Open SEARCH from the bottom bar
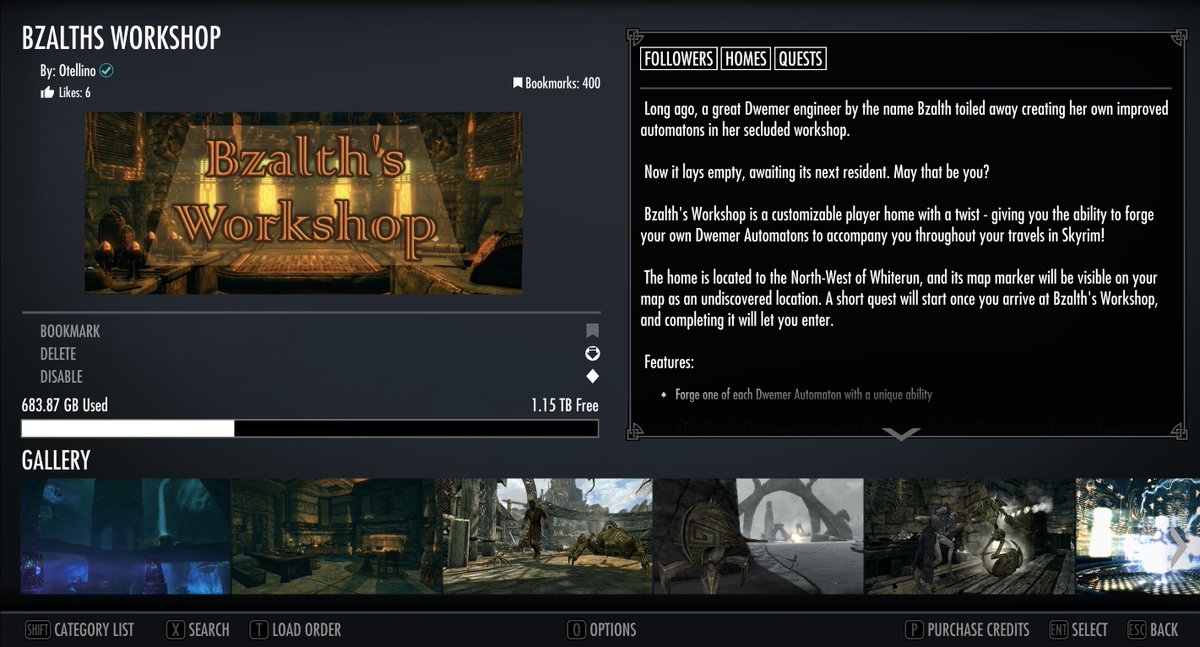 (x=209, y=630)
